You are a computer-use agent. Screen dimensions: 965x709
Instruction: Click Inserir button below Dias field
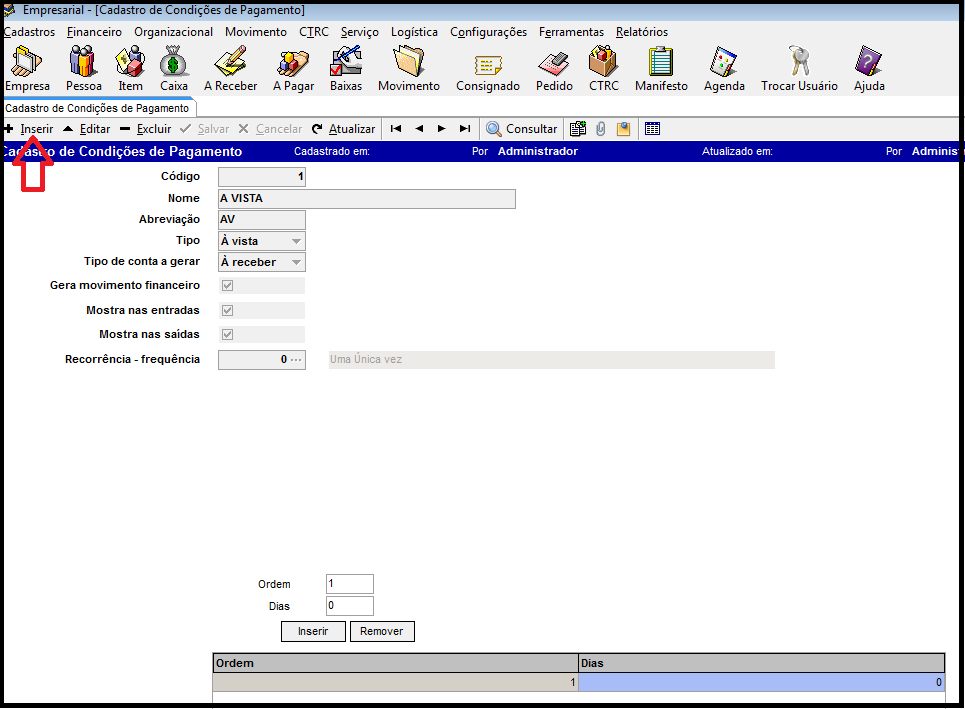coord(313,632)
